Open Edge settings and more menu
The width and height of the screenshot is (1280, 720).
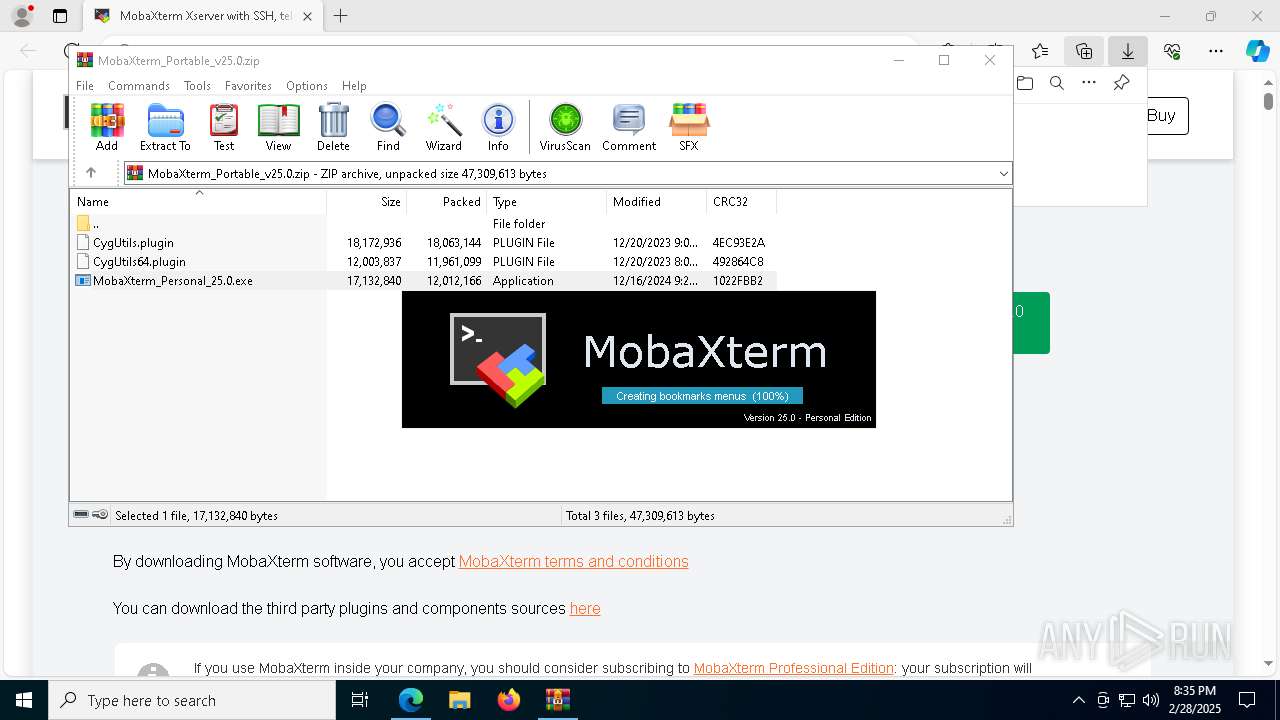coord(1216,51)
